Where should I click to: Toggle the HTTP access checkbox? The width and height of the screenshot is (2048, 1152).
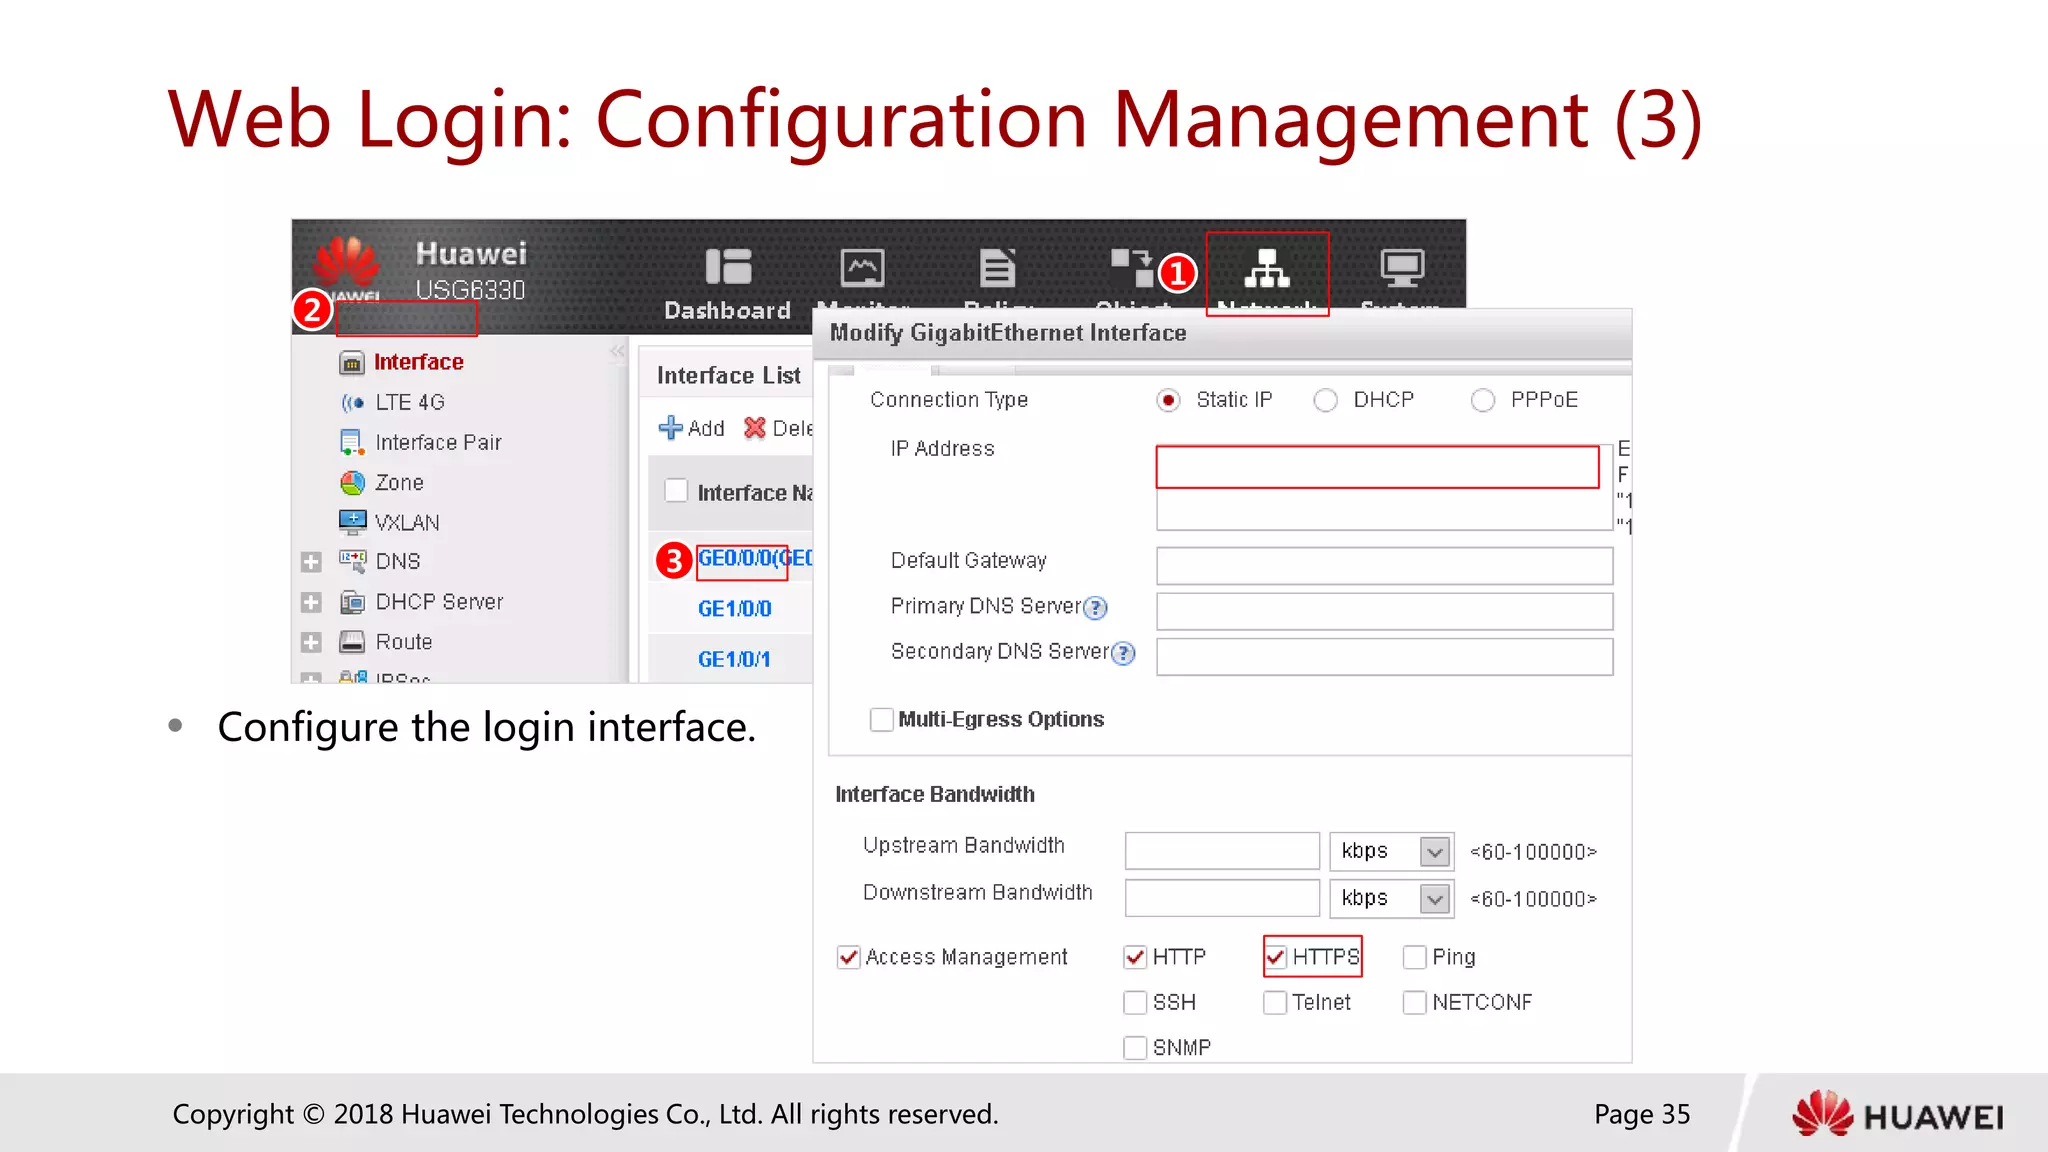coord(1135,958)
